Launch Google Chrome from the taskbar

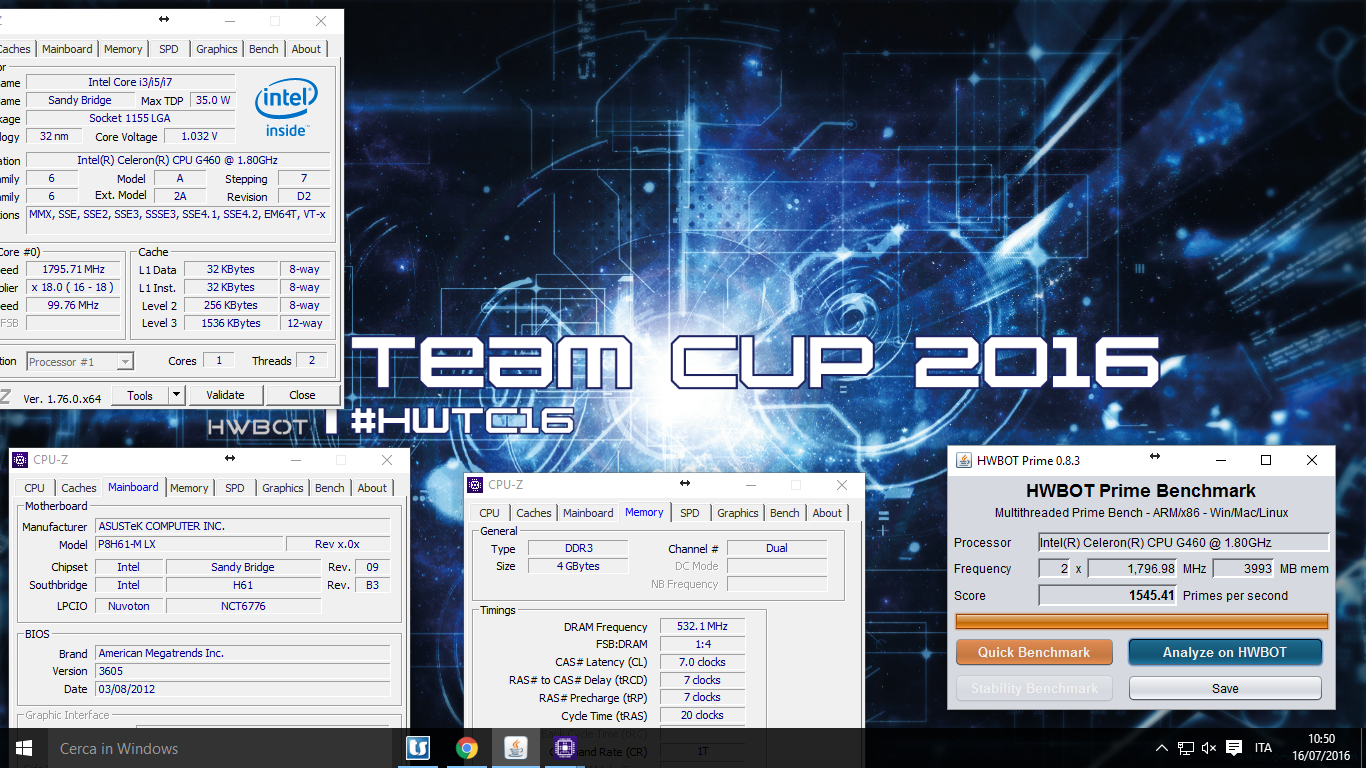point(466,748)
